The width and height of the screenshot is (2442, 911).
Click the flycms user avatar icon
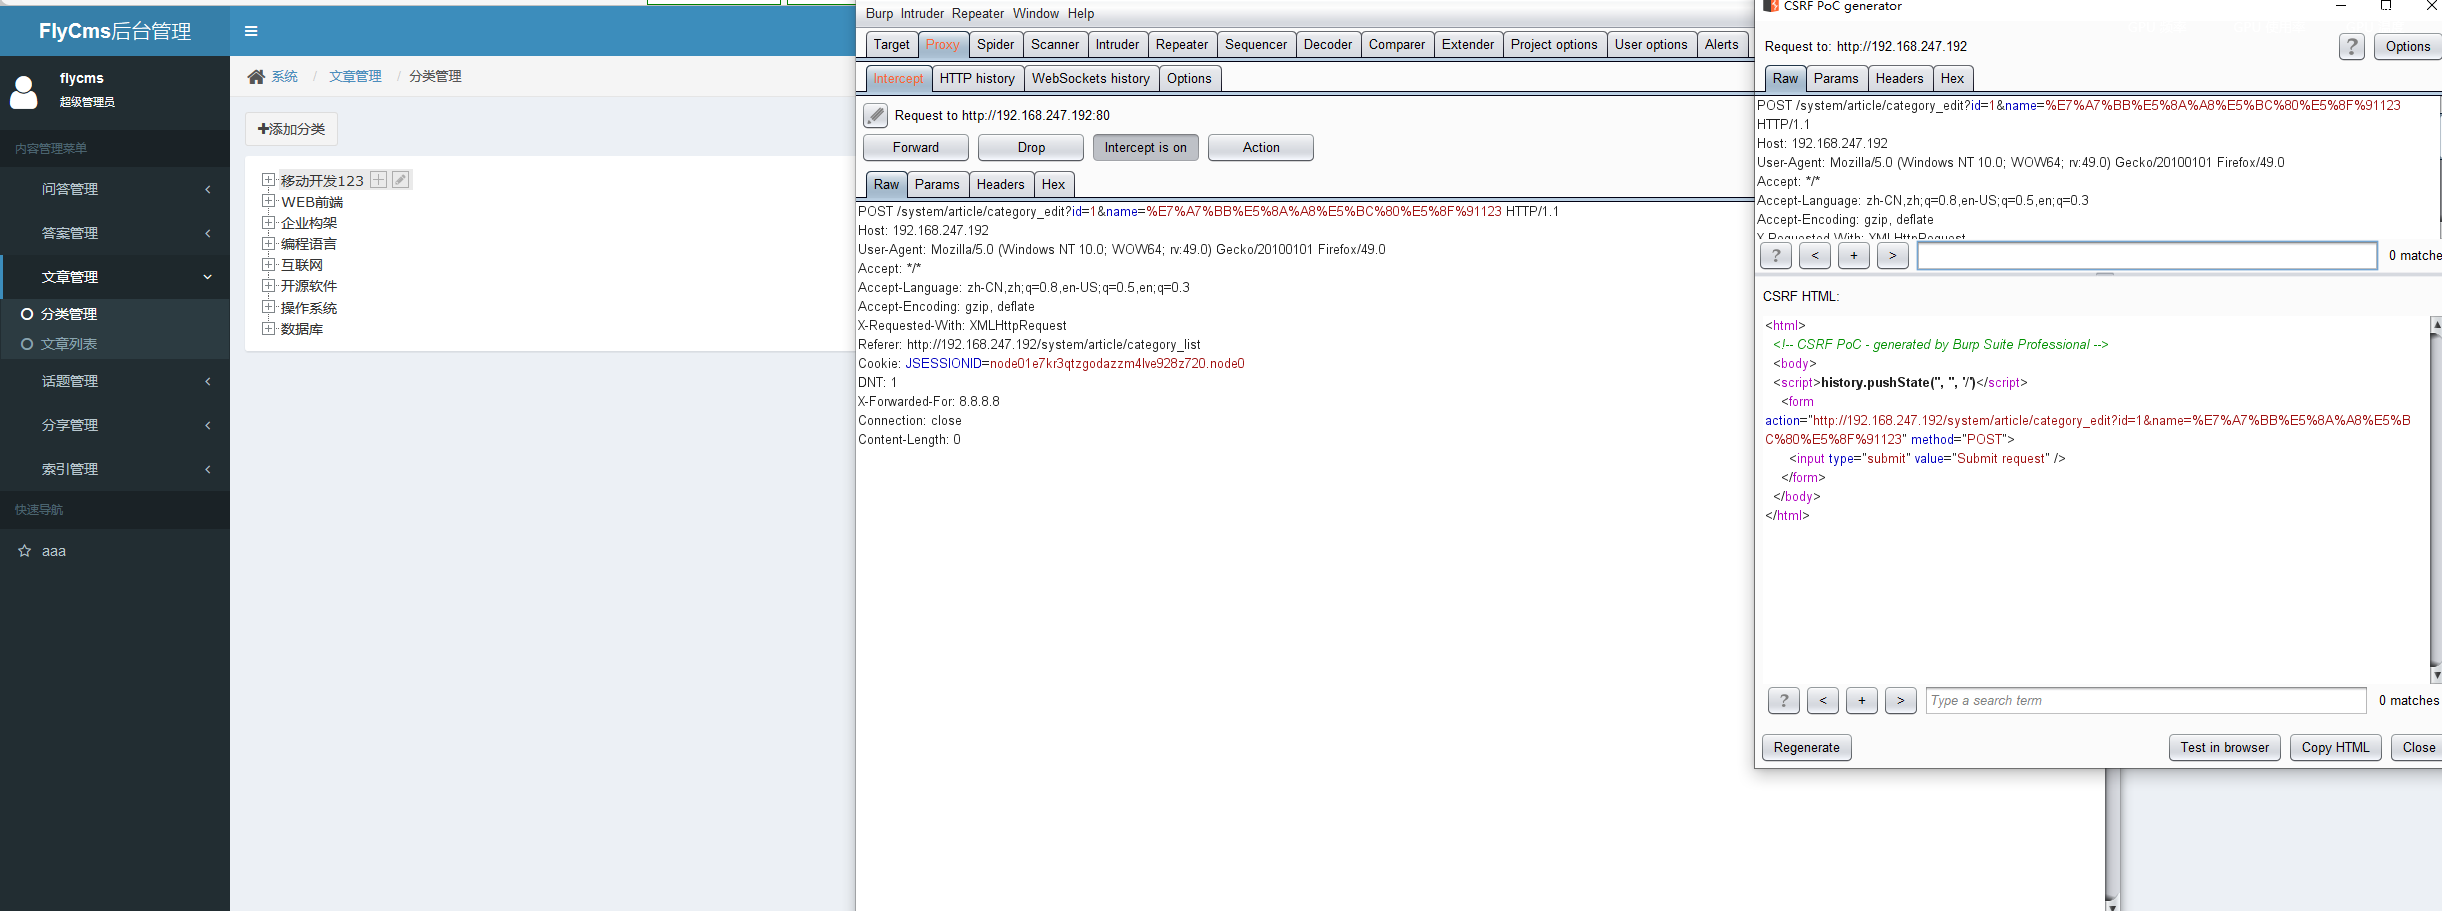click(23, 91)
